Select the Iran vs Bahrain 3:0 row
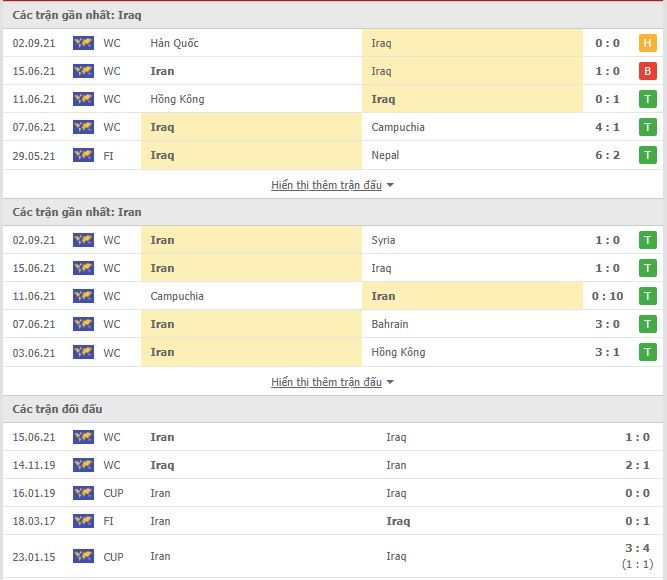This screenshot has width=667, height=580. 333,324
